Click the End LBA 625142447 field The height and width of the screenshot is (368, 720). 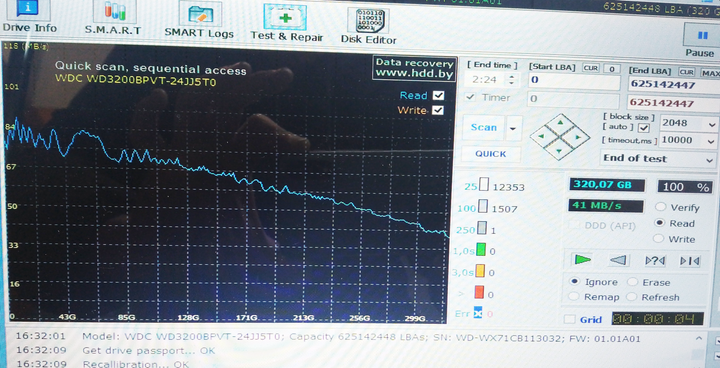[x=673, y=85]
